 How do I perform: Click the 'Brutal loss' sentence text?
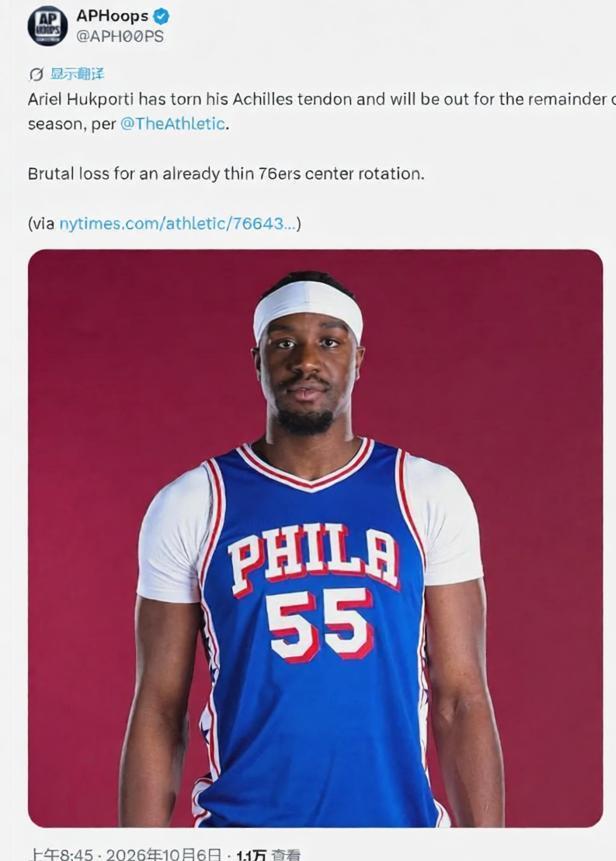[226, 174]
